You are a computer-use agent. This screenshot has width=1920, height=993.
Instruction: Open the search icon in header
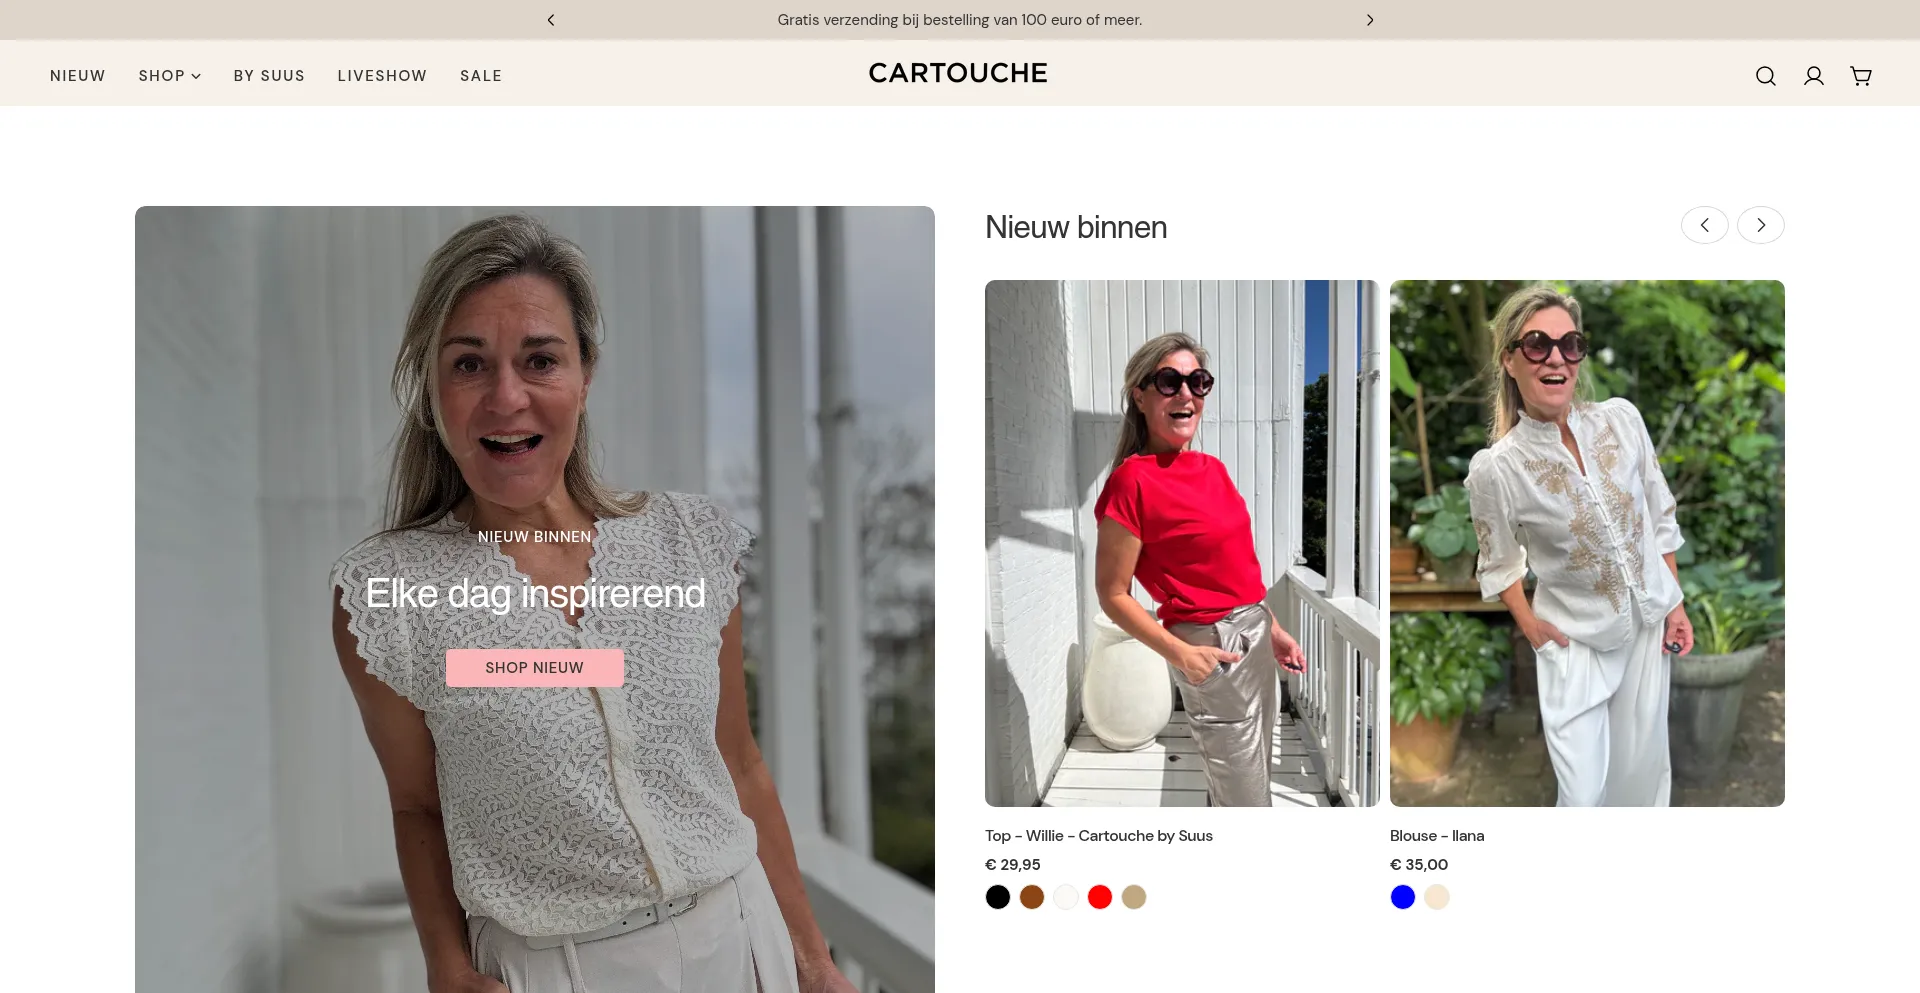(1765, 76)
